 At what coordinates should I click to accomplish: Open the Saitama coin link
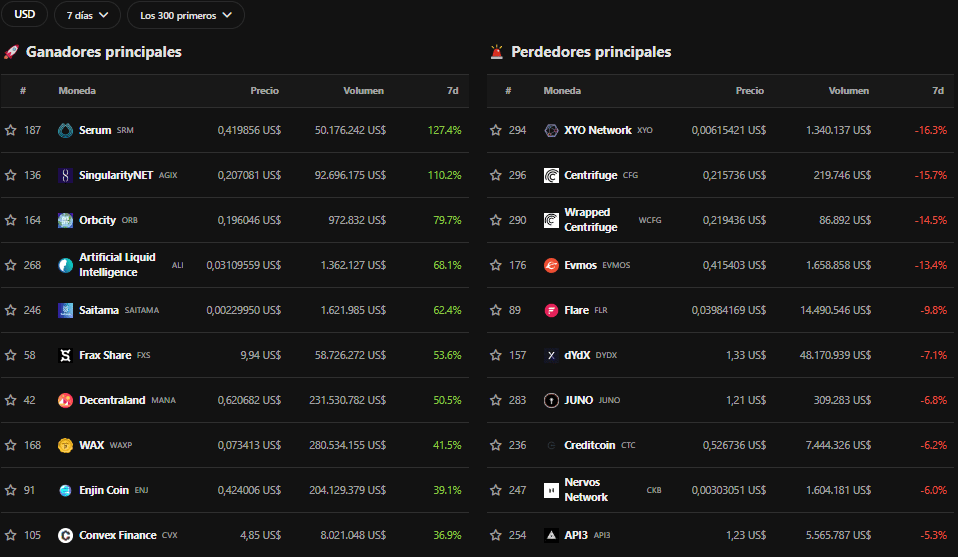tap(98, 310)
